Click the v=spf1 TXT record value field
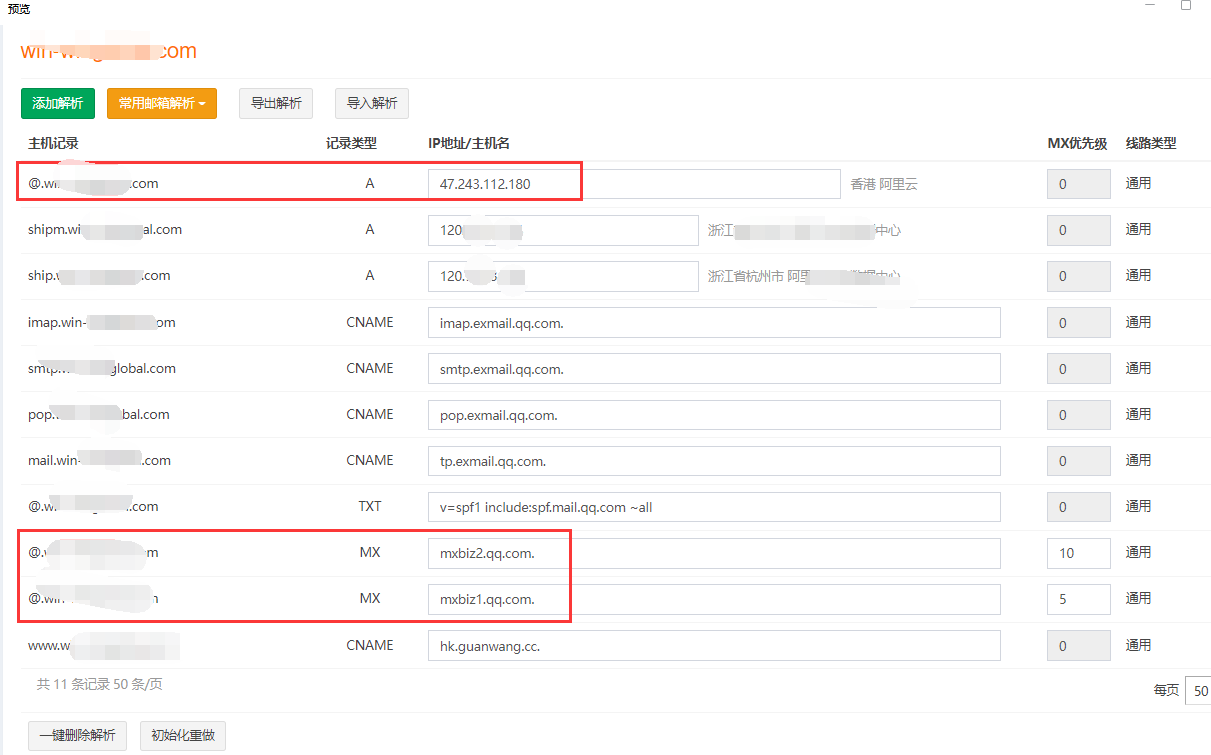Viewport: 1211px width, 755px height. [x=713, y=507]
